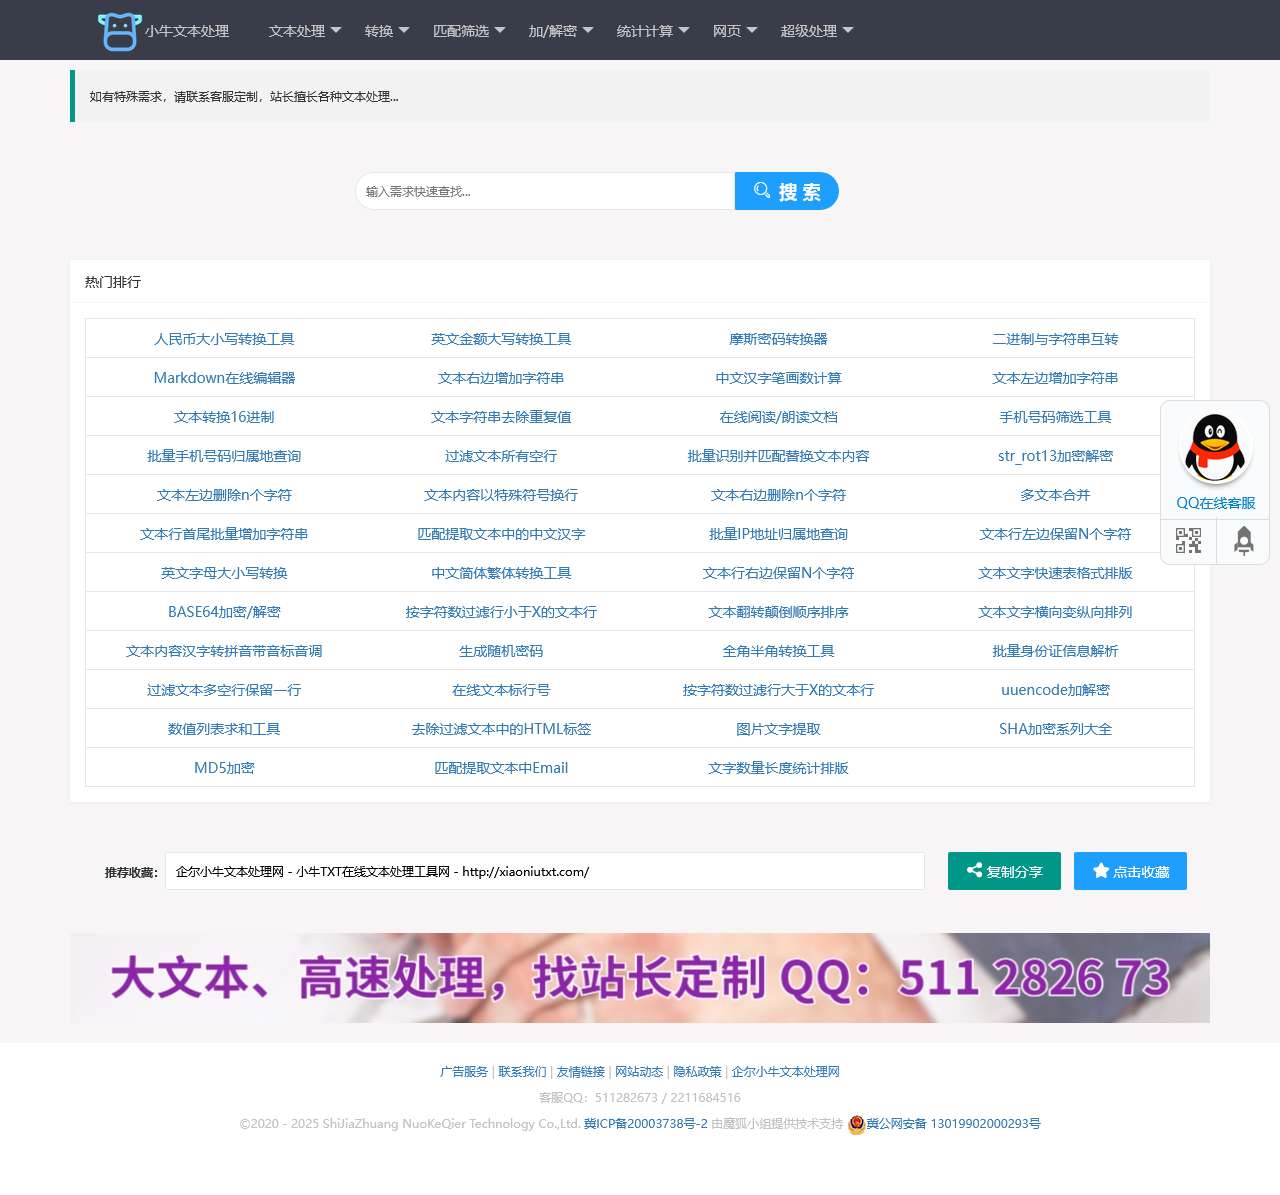Click the share icon on 复制分享 button
The height and width of the screenshot is (1195, 1280).
(973, 870)
